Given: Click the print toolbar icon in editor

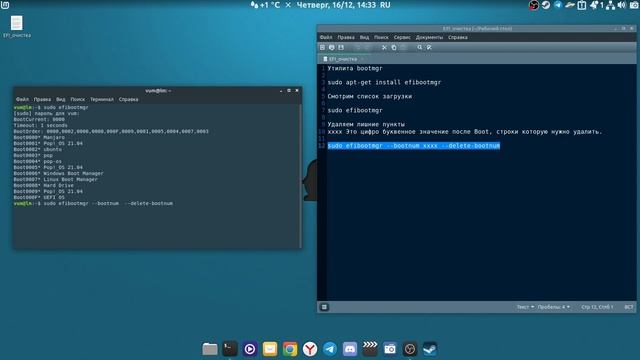Looking at the screenshot, I should click(331, 47).
